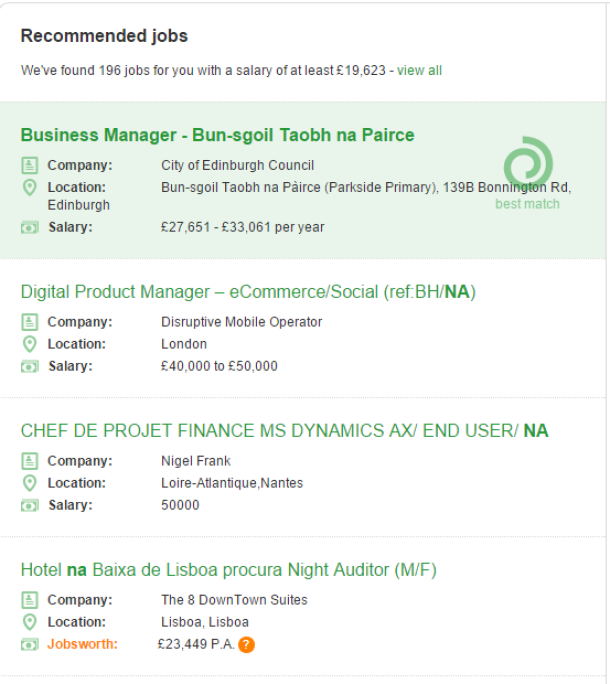Open the view all jobs link
Viewport: 610px width, 684px height.
(x=419, y=70)
